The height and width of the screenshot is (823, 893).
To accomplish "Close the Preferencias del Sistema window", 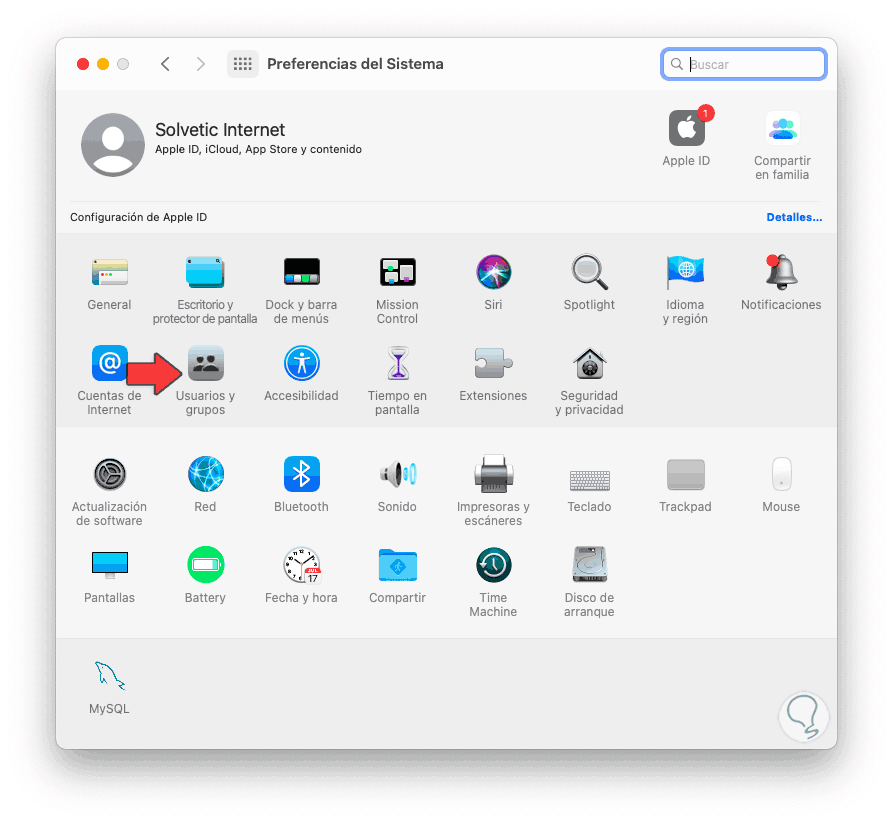I will click(83, 64).
